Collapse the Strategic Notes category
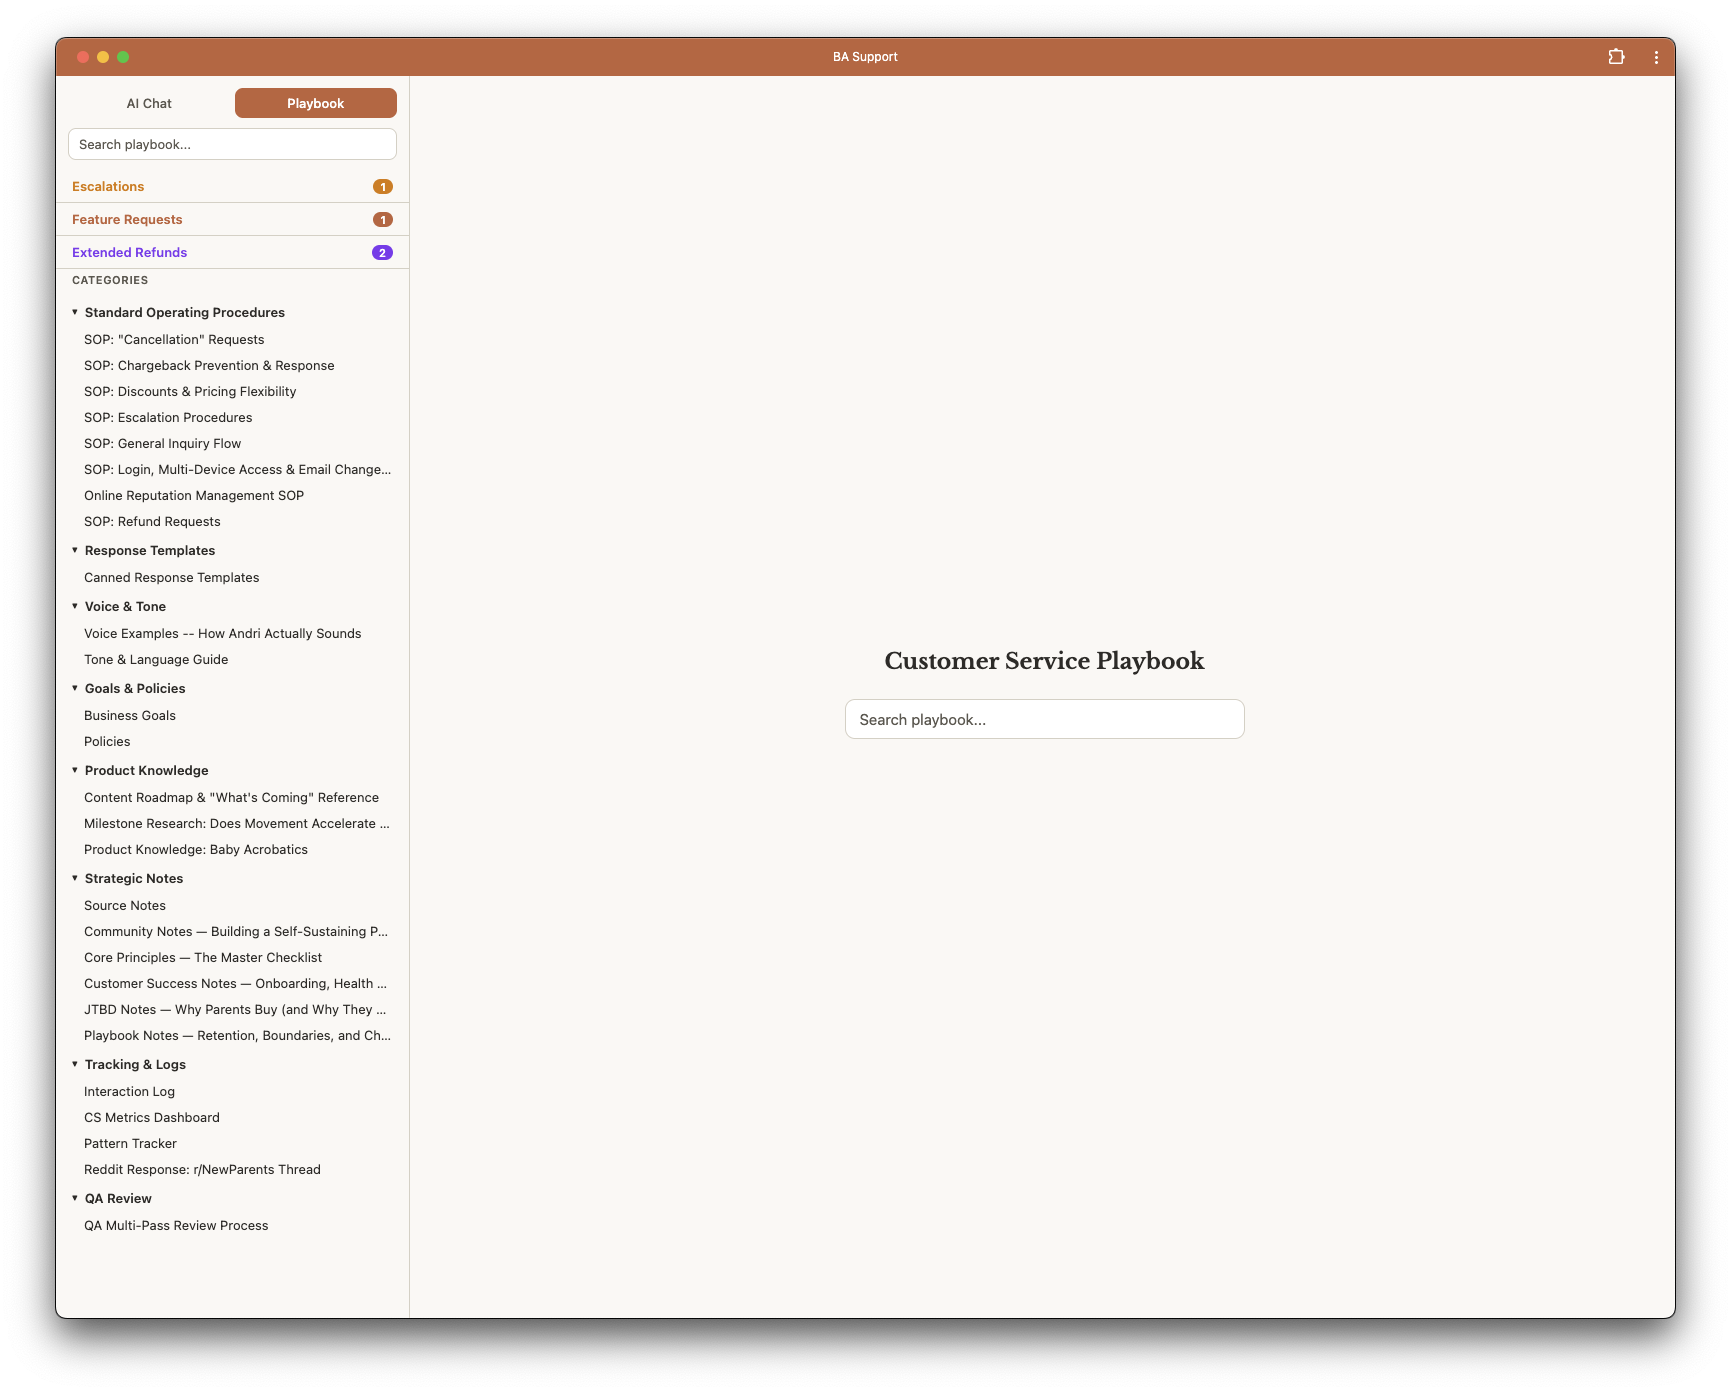This screenshot has width=1731, height=1392. [x=75, y=878]
